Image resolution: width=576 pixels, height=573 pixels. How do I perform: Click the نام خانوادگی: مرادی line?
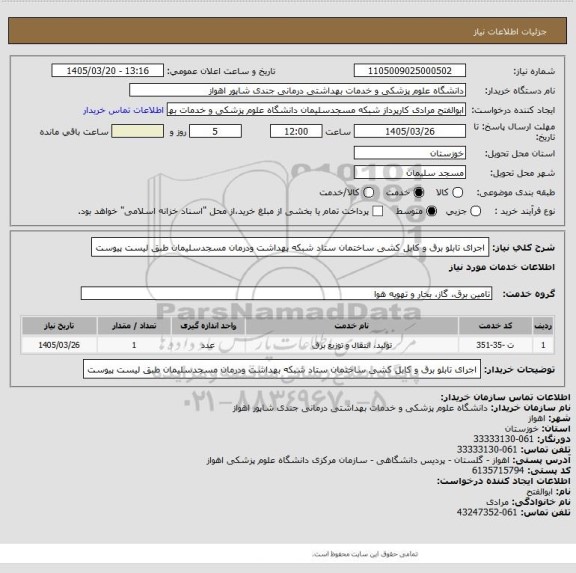(x=528, y=502)
